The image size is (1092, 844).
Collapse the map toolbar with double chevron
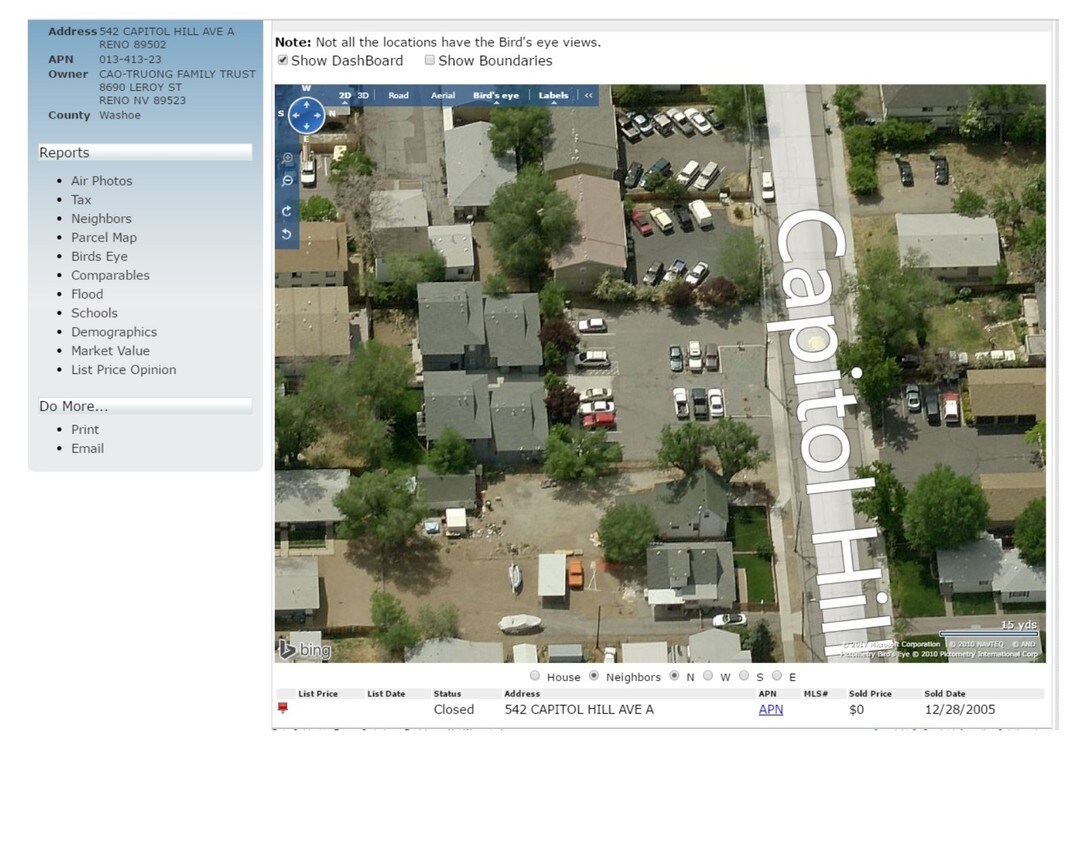coord(589,96)
